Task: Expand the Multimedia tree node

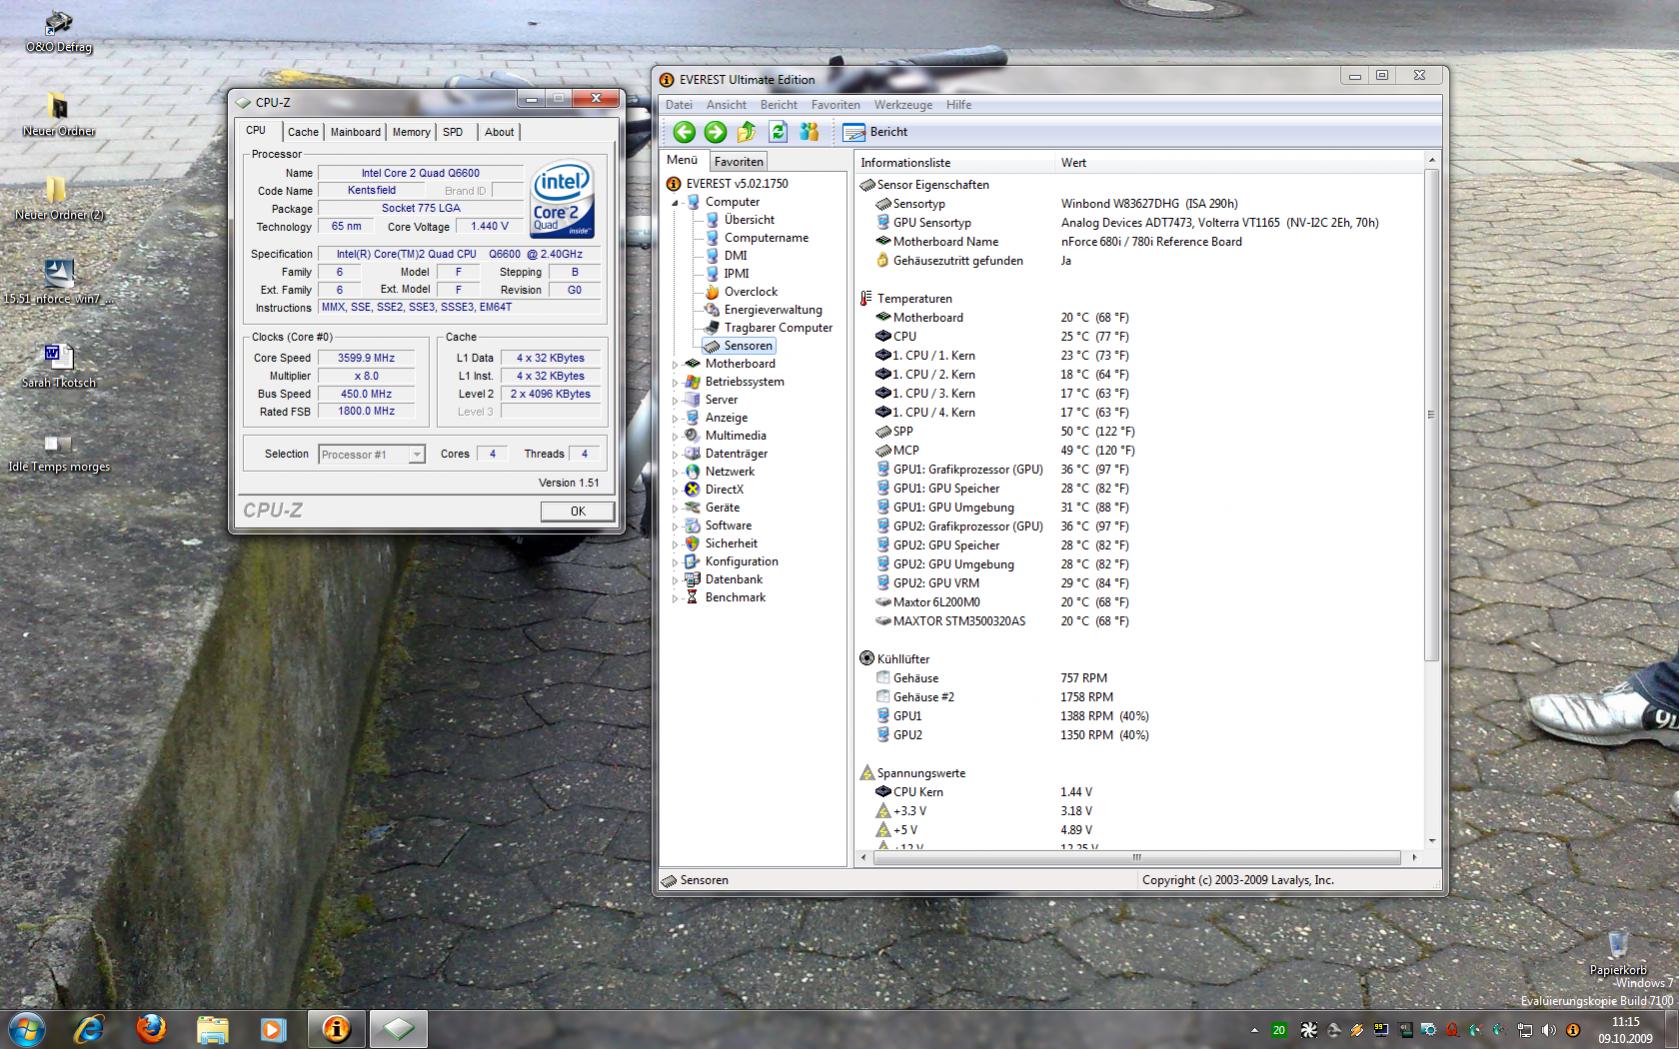Action: [x=675, y=436]
